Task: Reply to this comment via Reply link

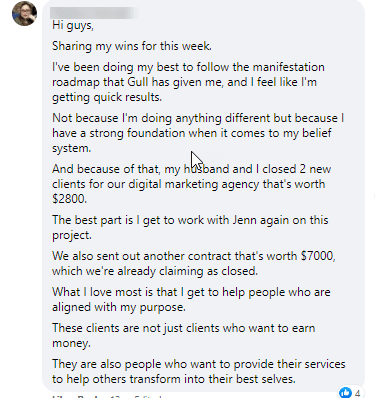Action: pyautogui.click(x=88, y=397)
